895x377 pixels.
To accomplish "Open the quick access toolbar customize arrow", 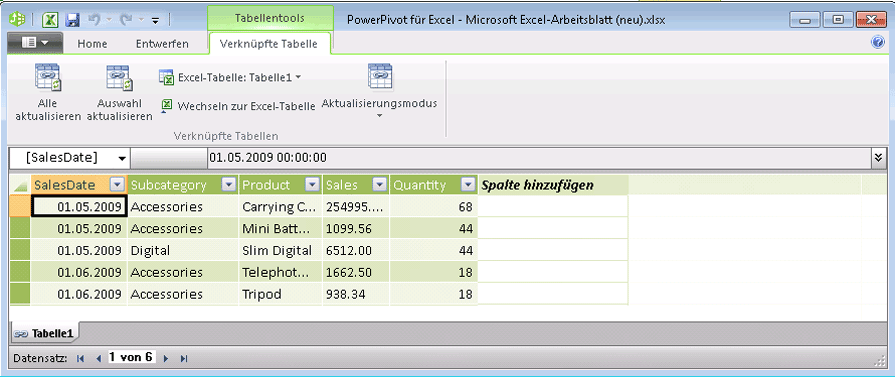I will tap(155, 21).
